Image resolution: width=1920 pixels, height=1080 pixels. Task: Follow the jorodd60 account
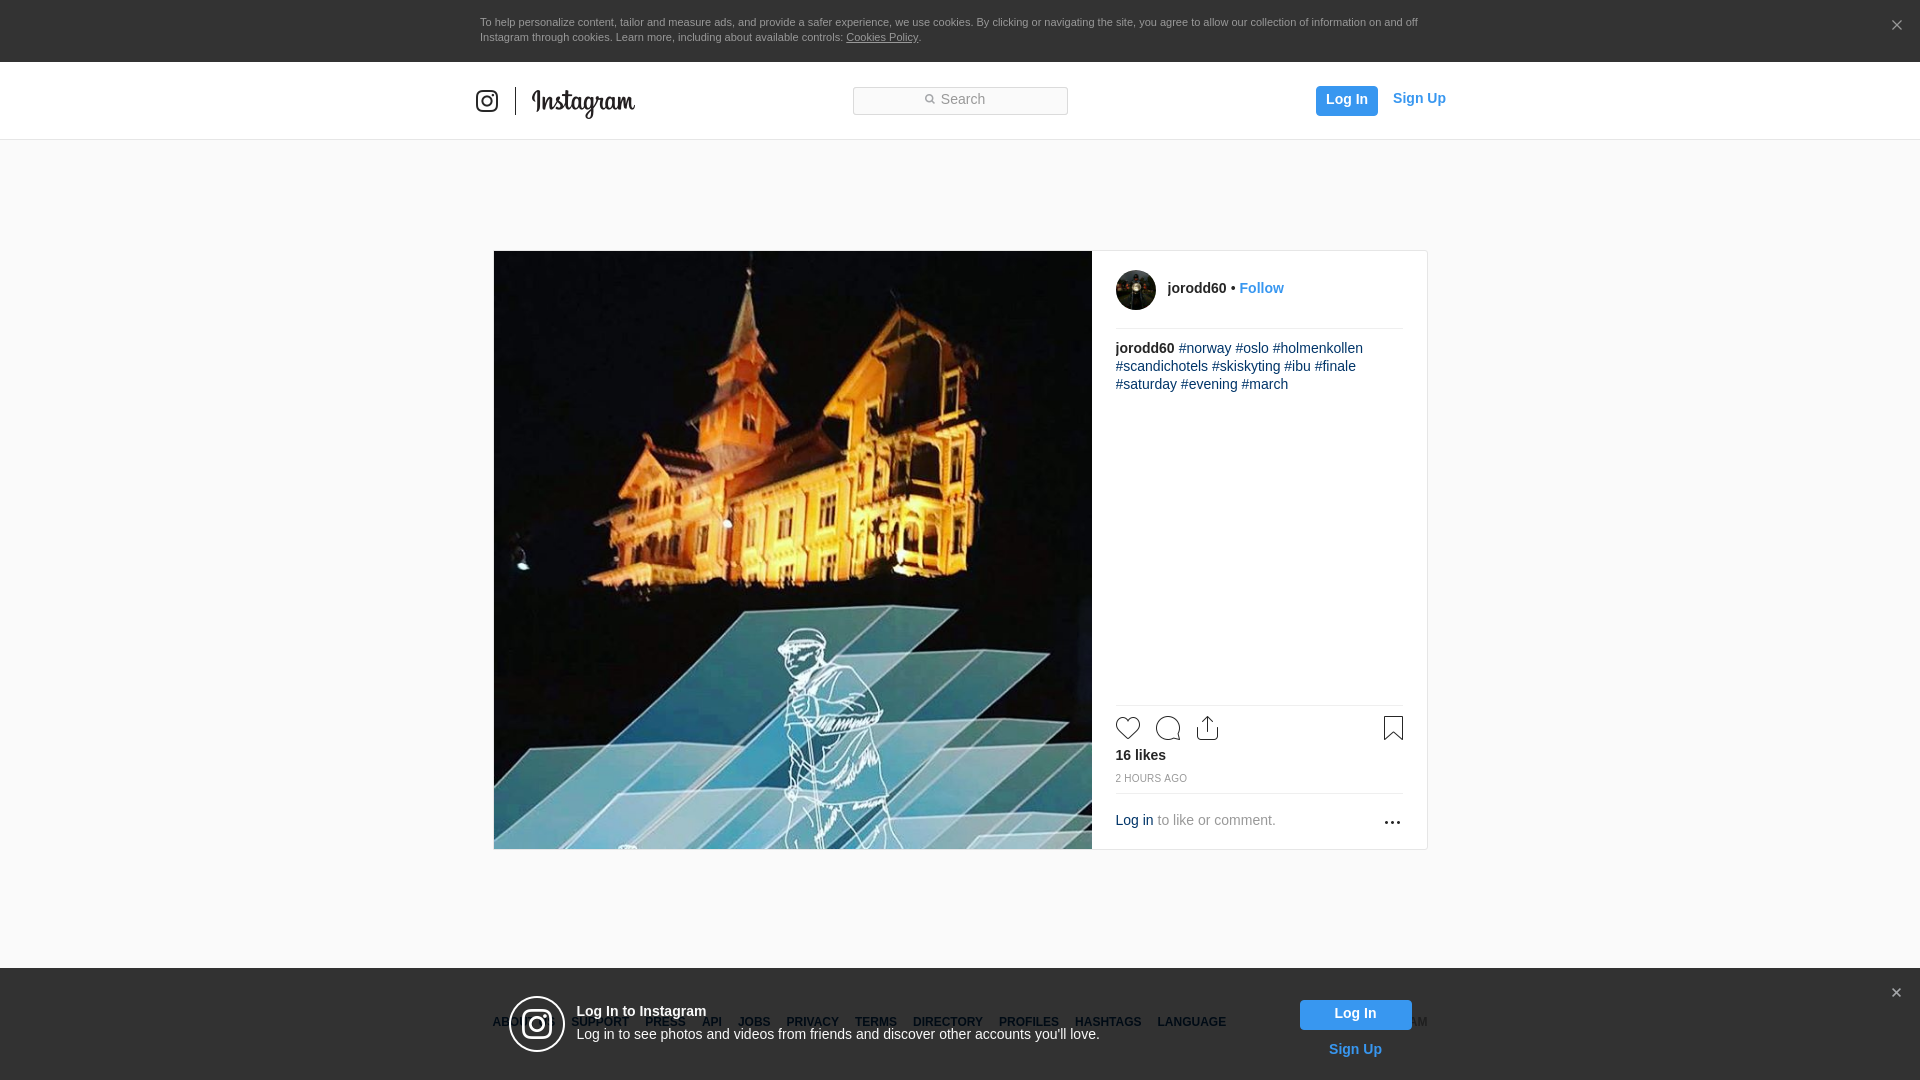pyautogui.click(x=1261, y=288)
